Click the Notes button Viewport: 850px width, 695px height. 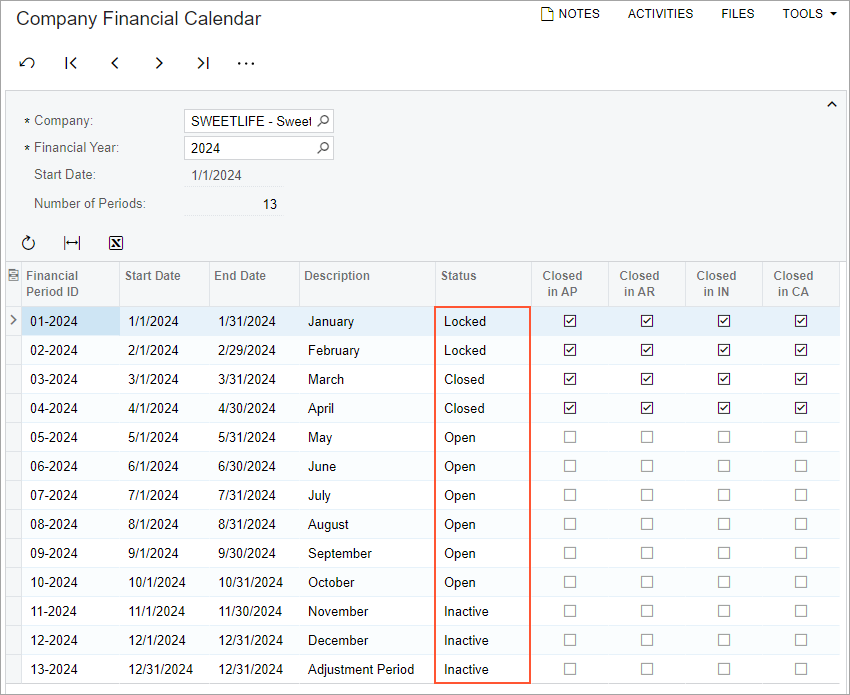tap(570, 14)
